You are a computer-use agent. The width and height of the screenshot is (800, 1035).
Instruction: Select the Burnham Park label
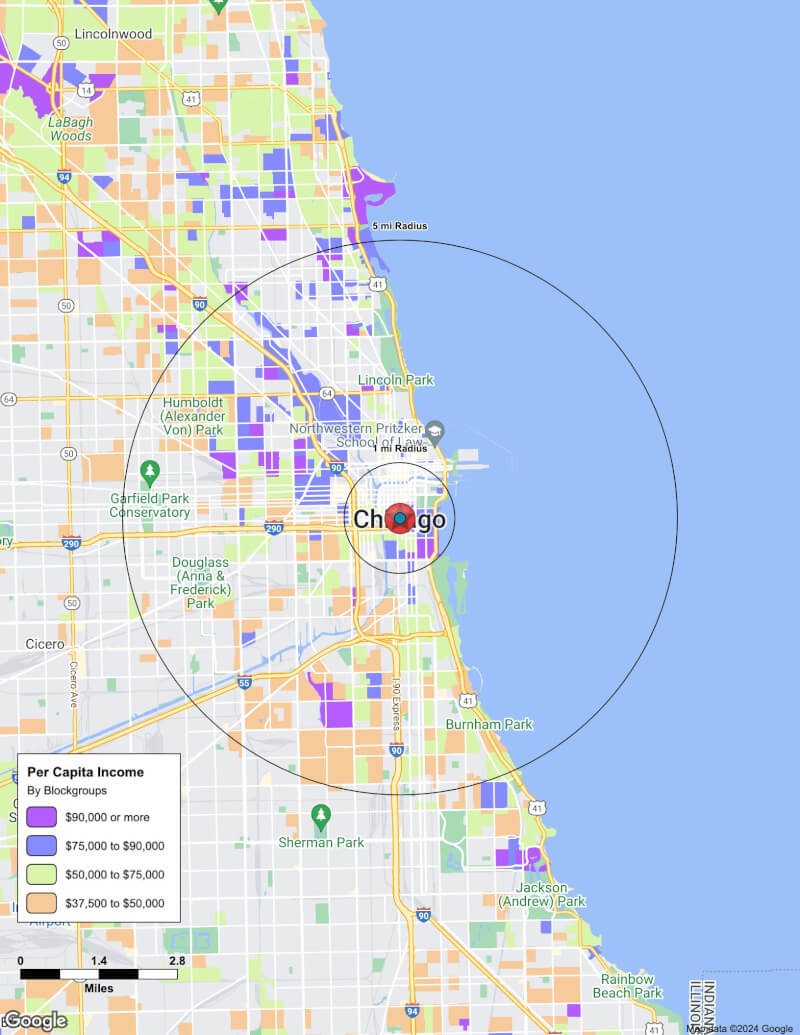tap(489, 724)
